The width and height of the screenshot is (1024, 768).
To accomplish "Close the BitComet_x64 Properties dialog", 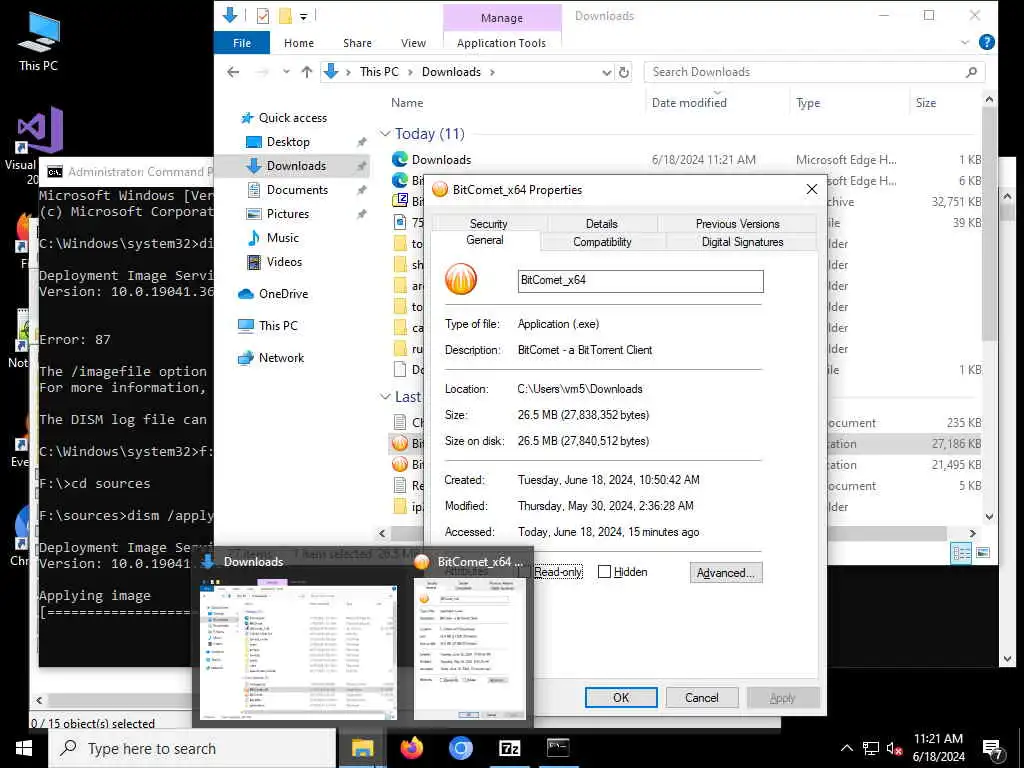I will pos(811,189).
